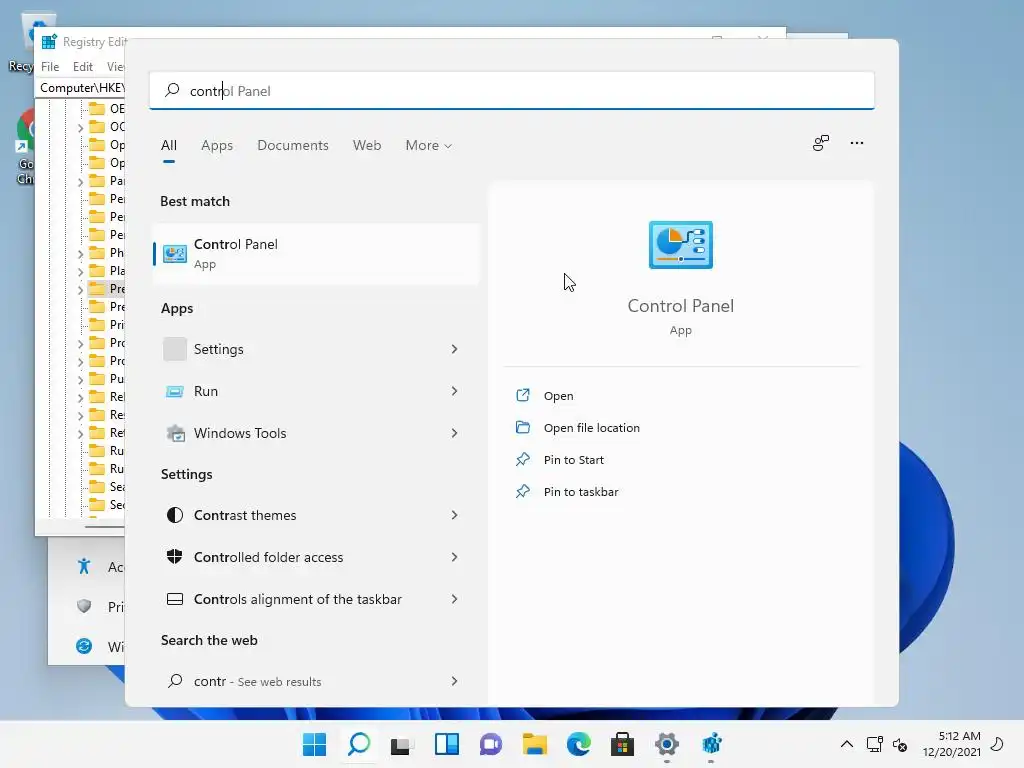
Task: Switch to the Apps search tab
Action: tap(217, 146)
